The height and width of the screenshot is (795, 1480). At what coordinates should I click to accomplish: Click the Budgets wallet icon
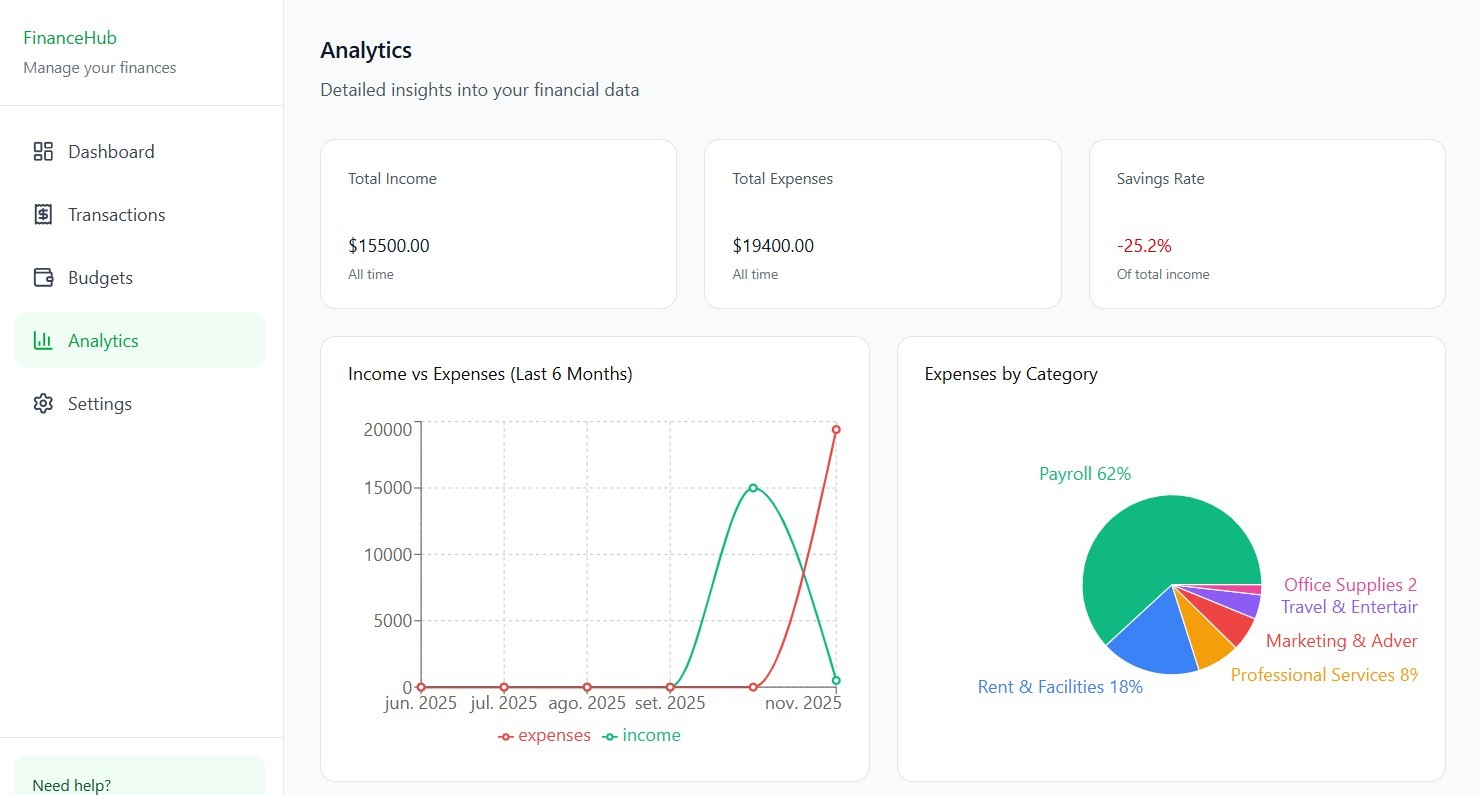coord(43,278)
